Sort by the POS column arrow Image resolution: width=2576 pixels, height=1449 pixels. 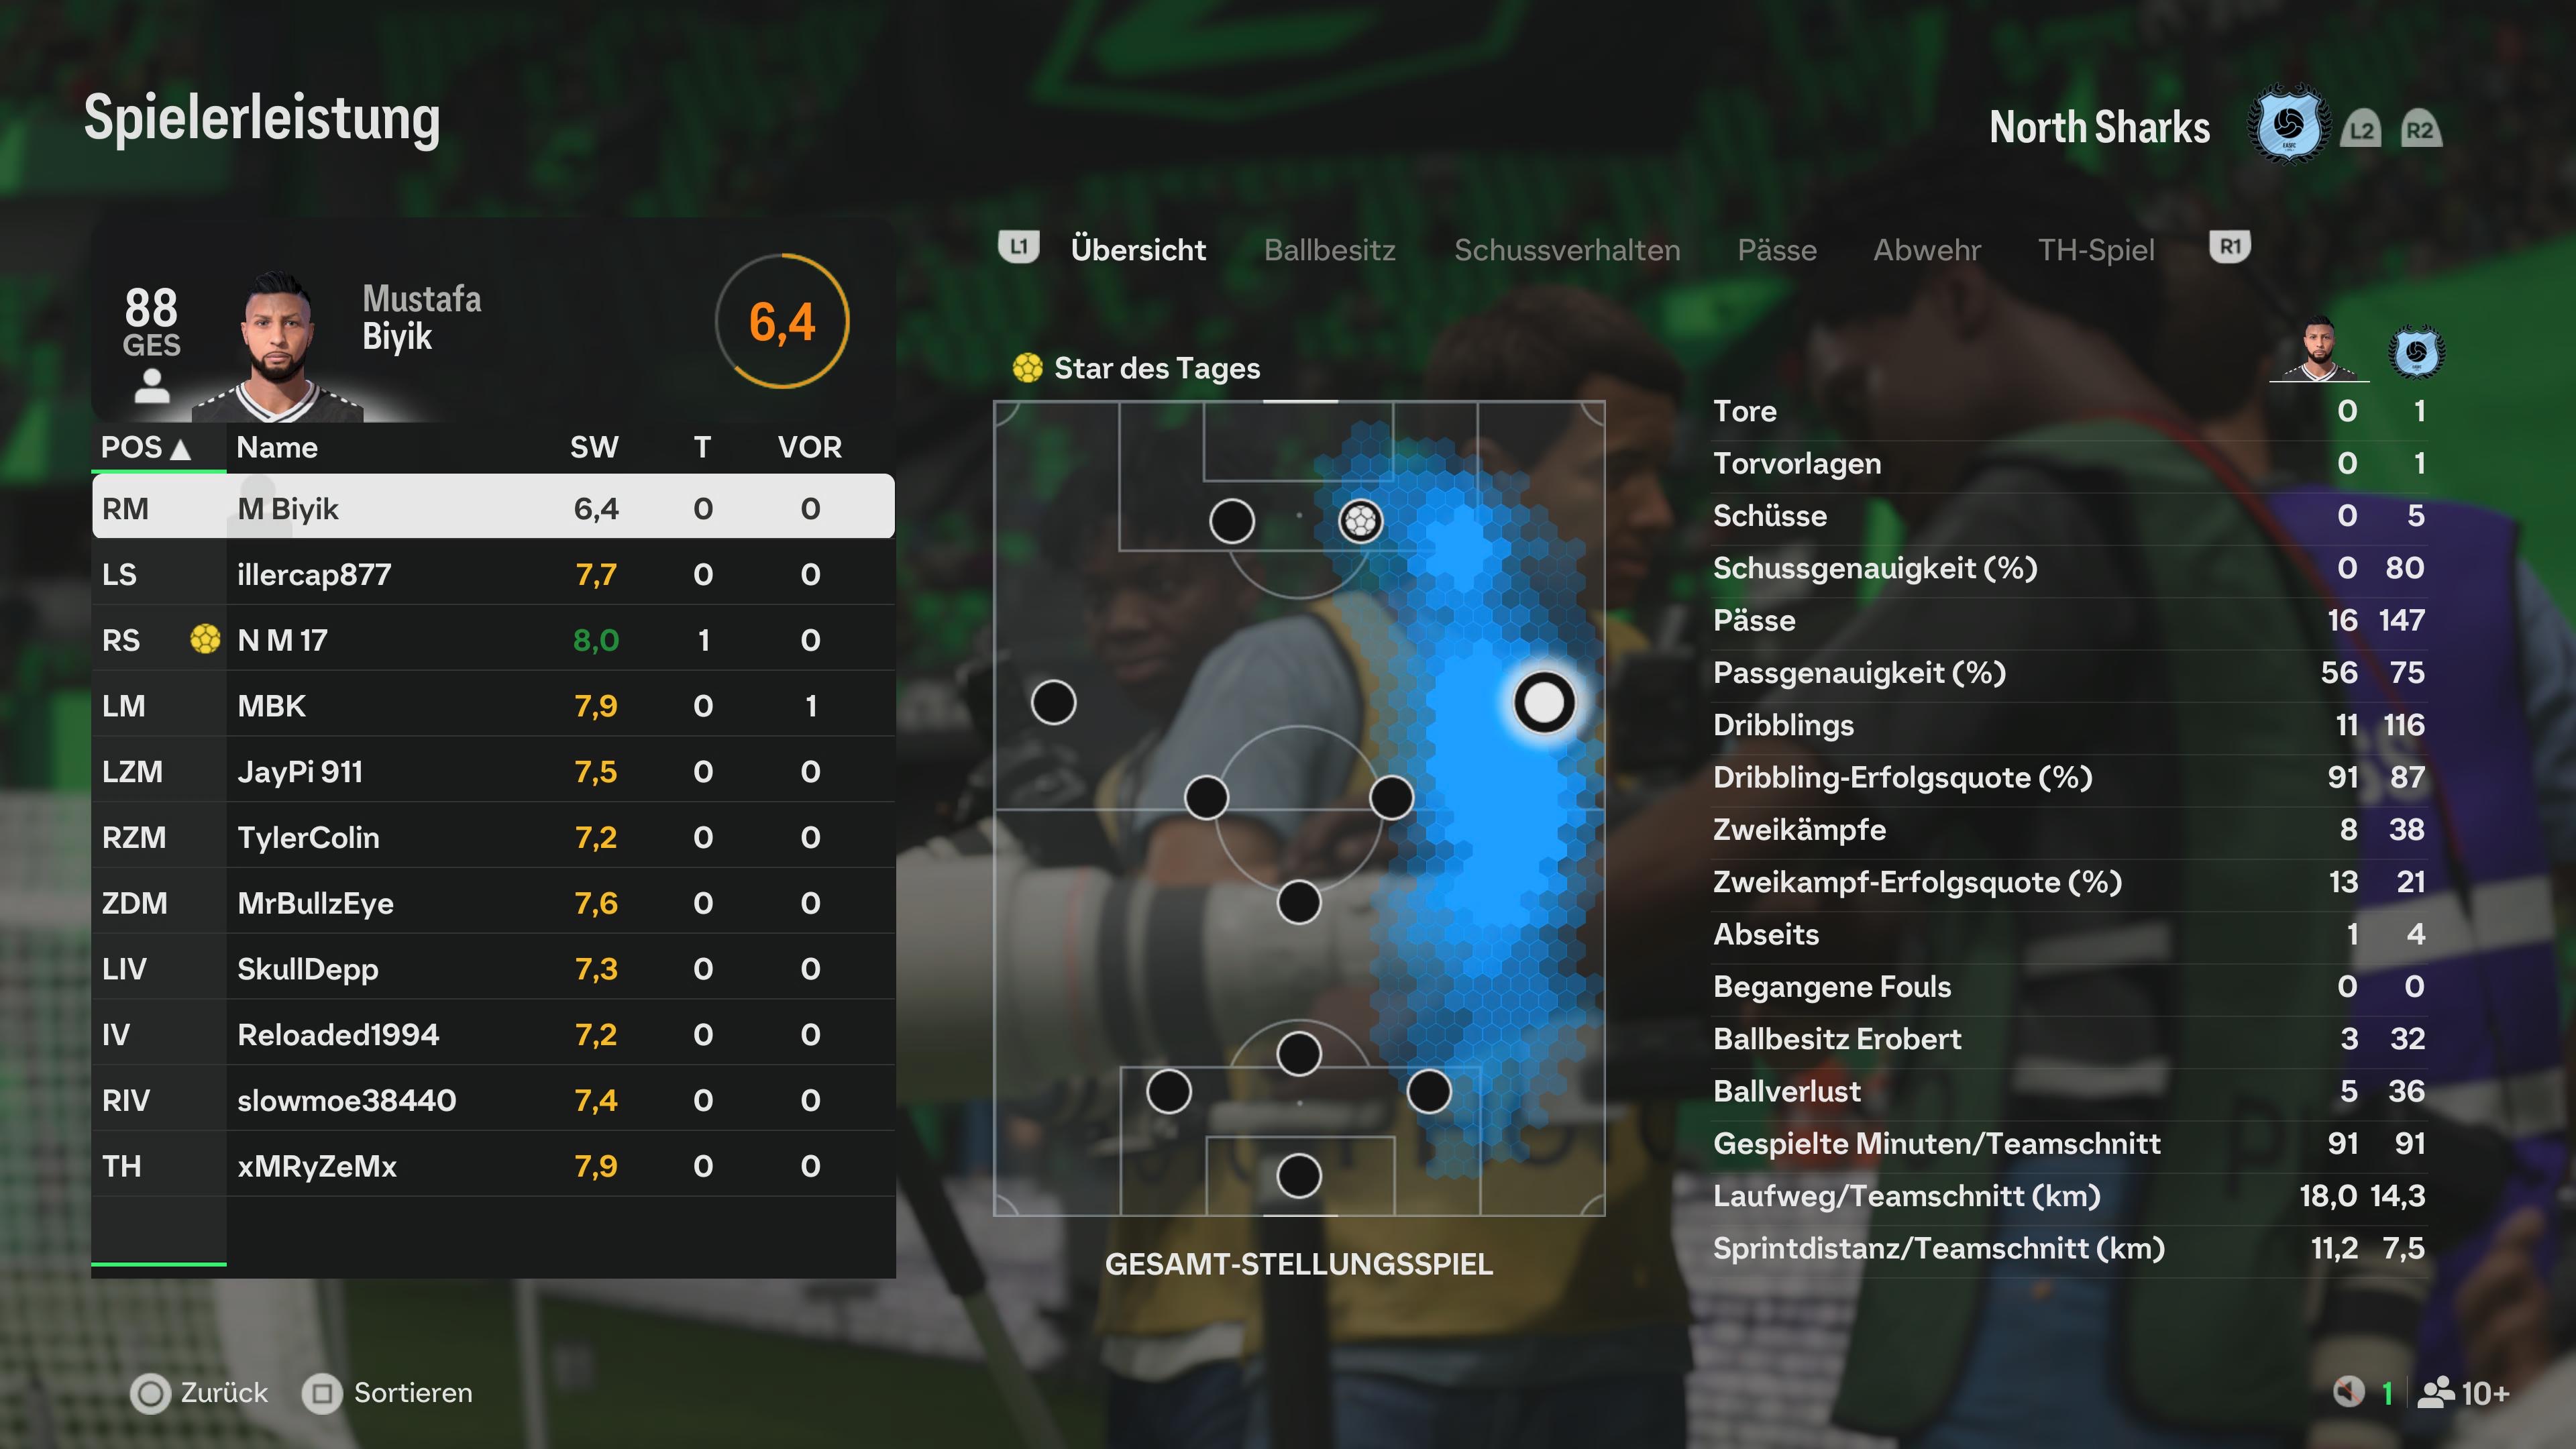click(x=181, y=448)
